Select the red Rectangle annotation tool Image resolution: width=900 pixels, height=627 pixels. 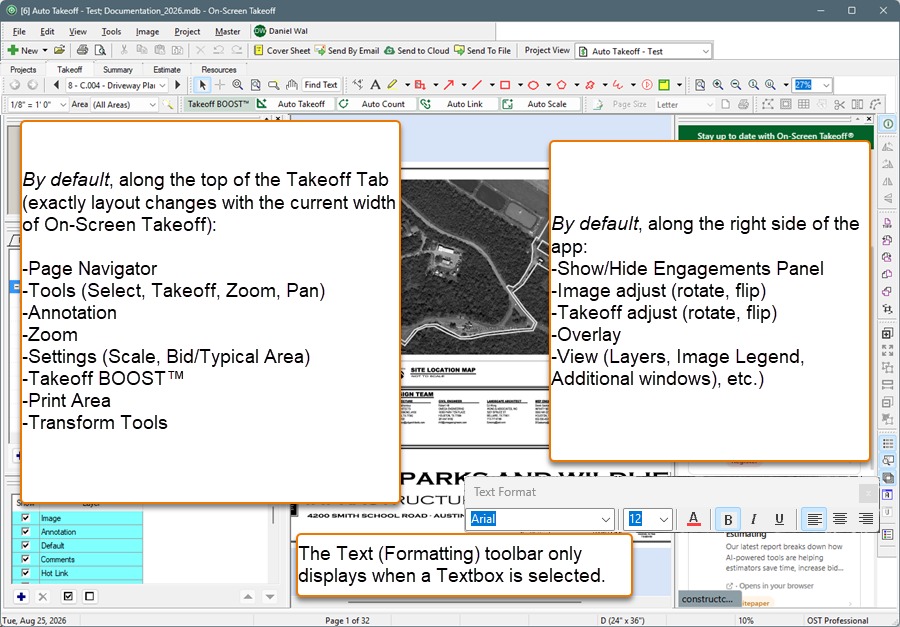coord(505,85)
